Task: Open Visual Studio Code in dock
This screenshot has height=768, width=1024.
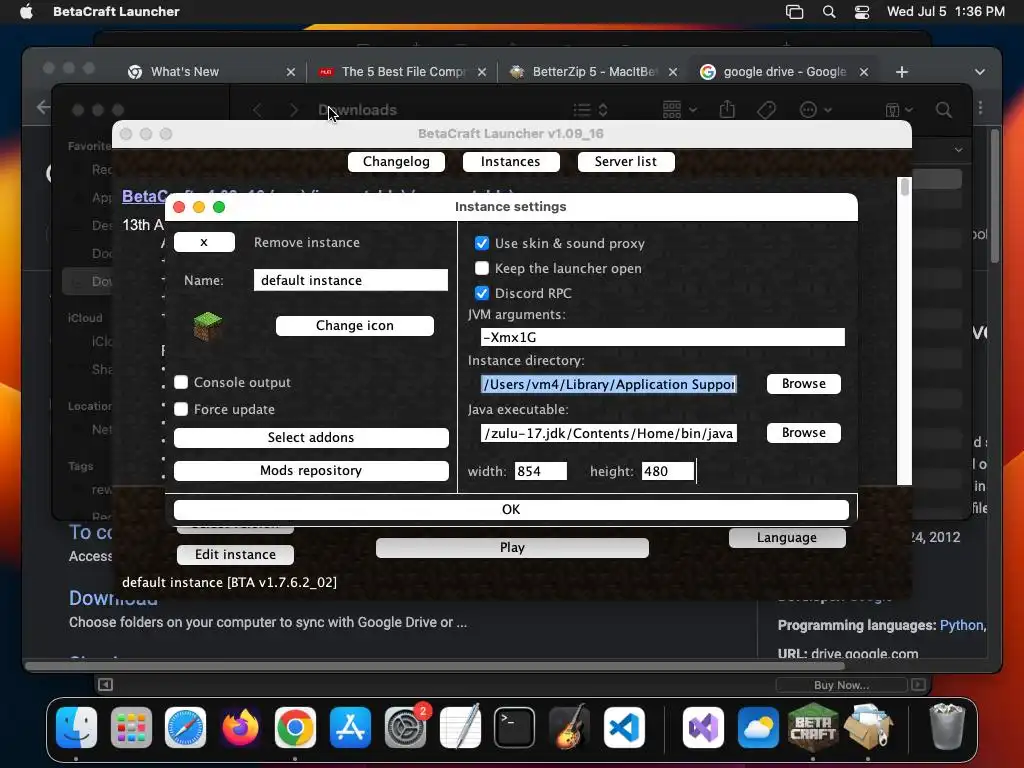Action: (624, 727)
